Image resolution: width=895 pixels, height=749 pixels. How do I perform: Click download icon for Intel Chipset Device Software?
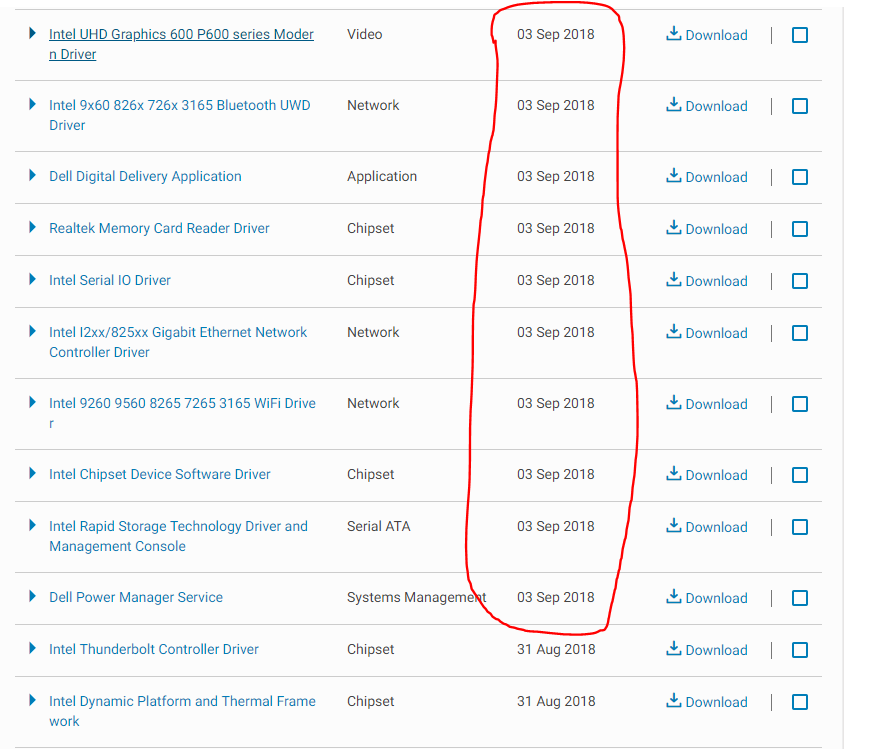coord(674,474)
